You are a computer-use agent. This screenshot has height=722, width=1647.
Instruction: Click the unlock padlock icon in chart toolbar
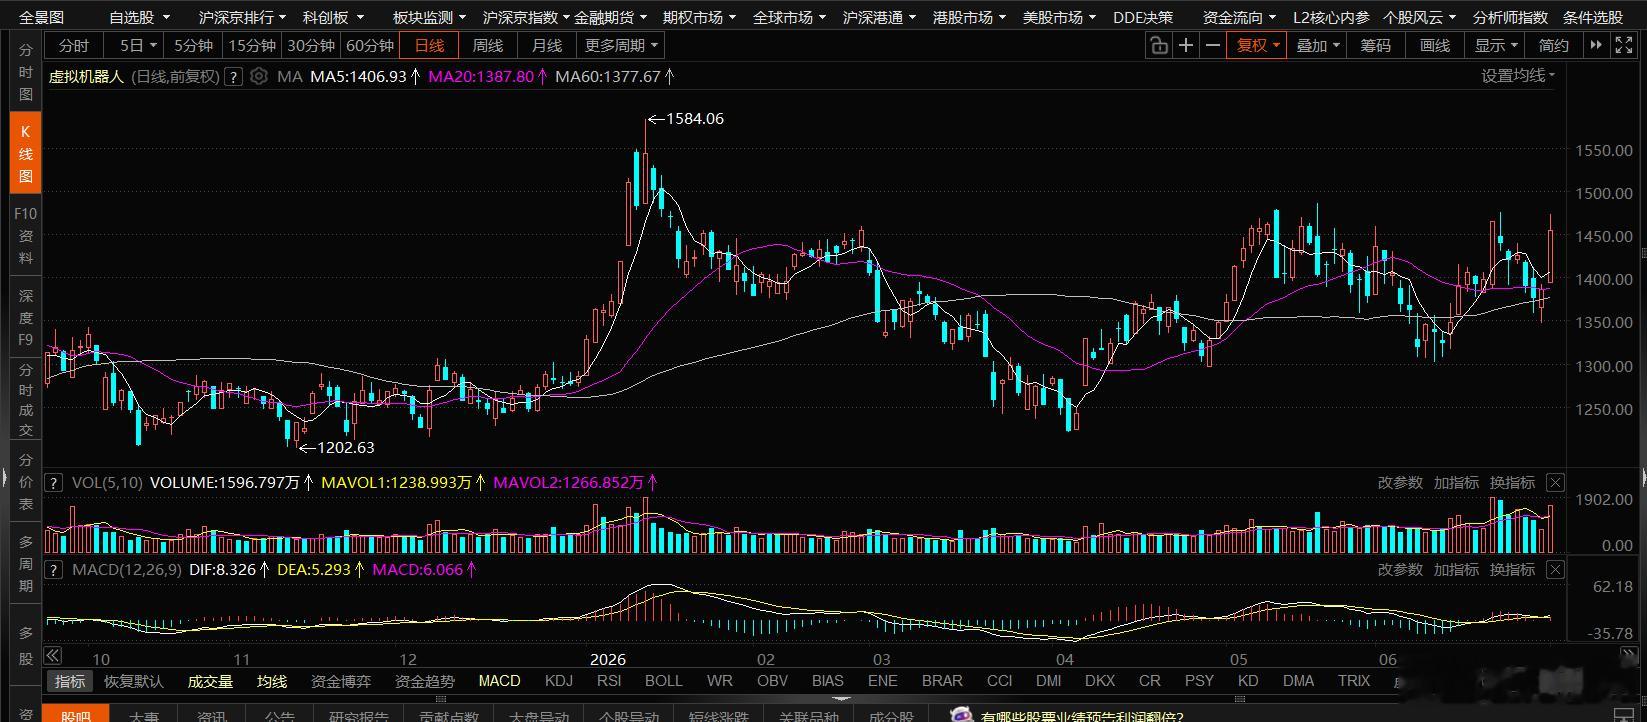tap(1158, 45)
